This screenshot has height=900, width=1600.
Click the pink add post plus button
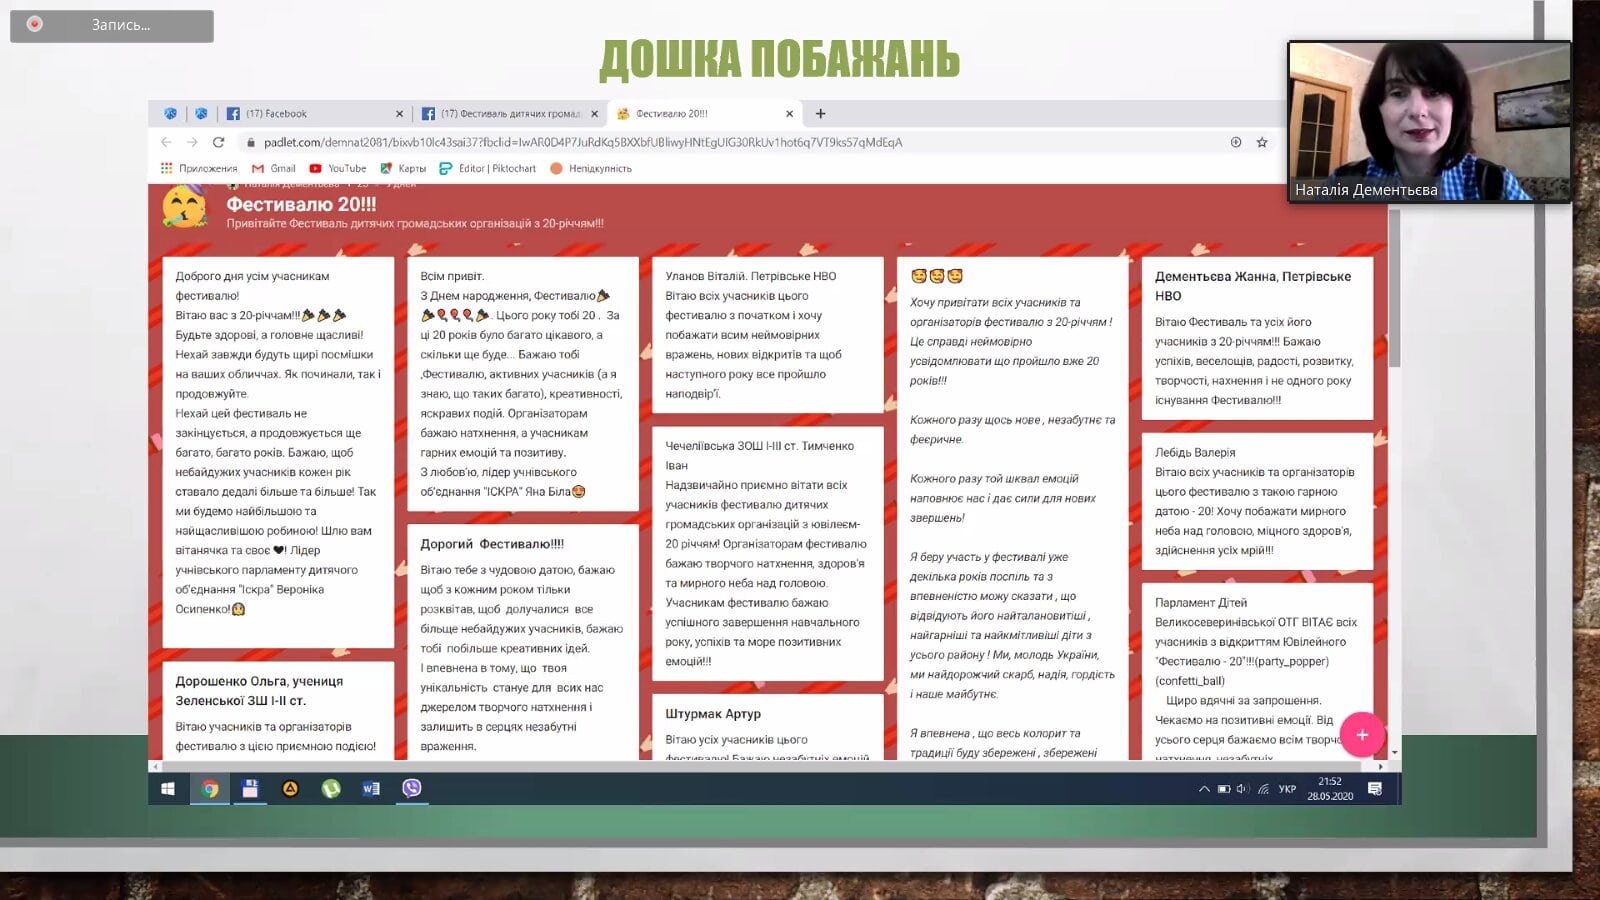tap(1361, 735)
